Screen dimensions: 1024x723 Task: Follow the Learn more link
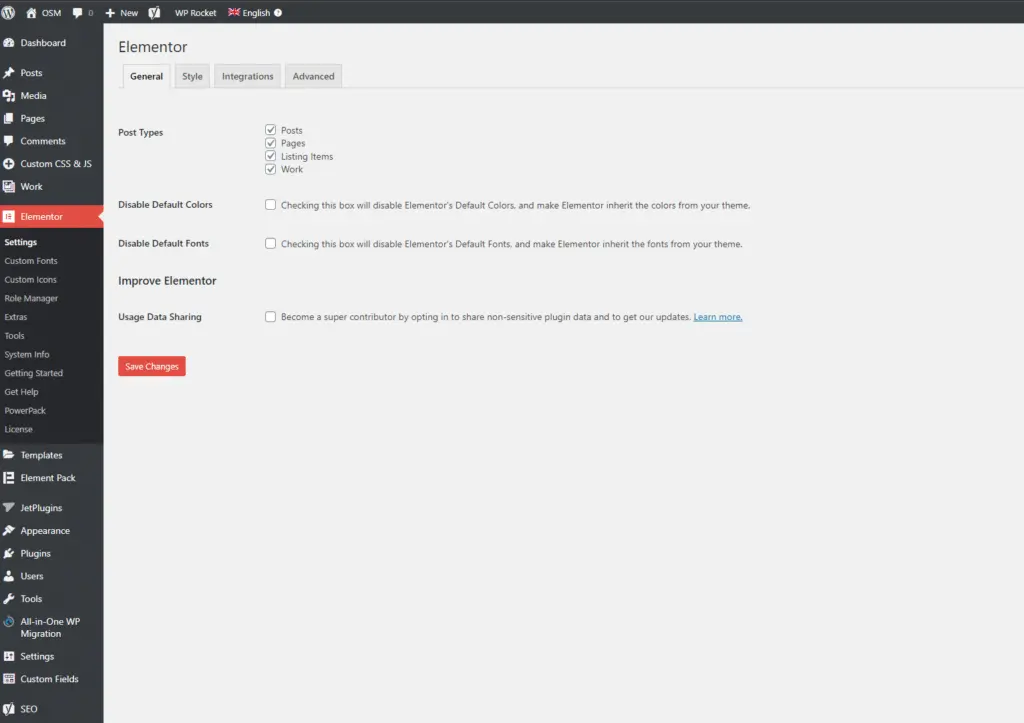tap(718, 317)
